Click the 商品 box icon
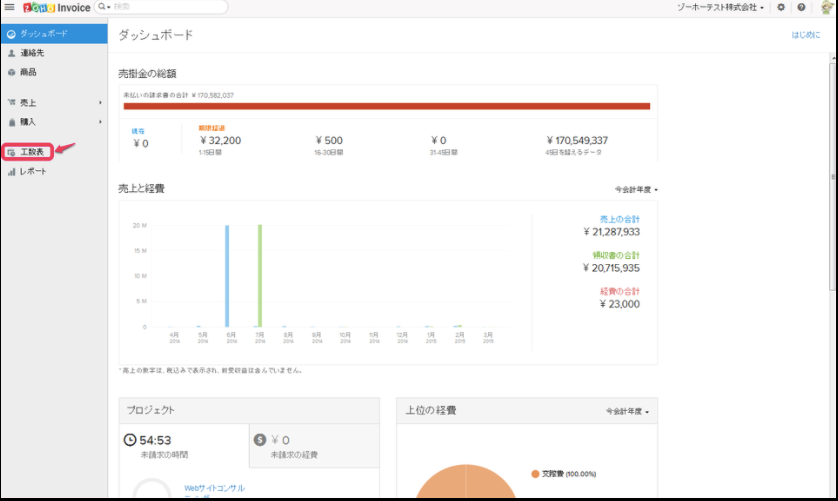This screenshot has height=501, width=838. (x=11, y=72)
